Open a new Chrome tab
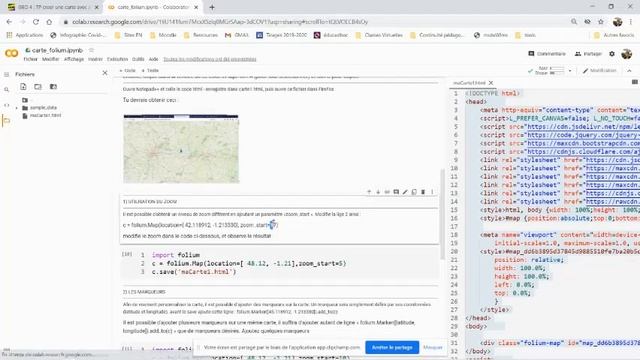 (212, 7)
